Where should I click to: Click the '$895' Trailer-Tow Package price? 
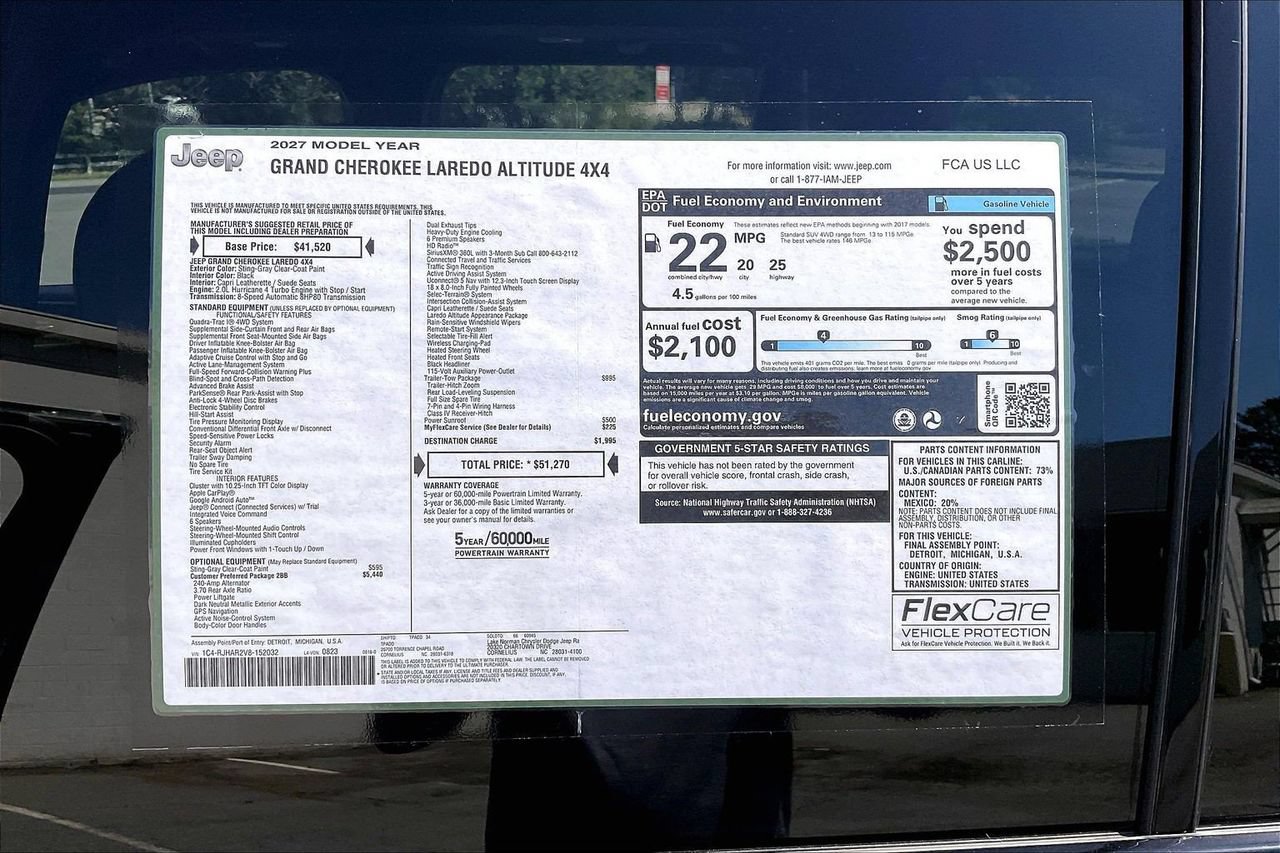608,378
